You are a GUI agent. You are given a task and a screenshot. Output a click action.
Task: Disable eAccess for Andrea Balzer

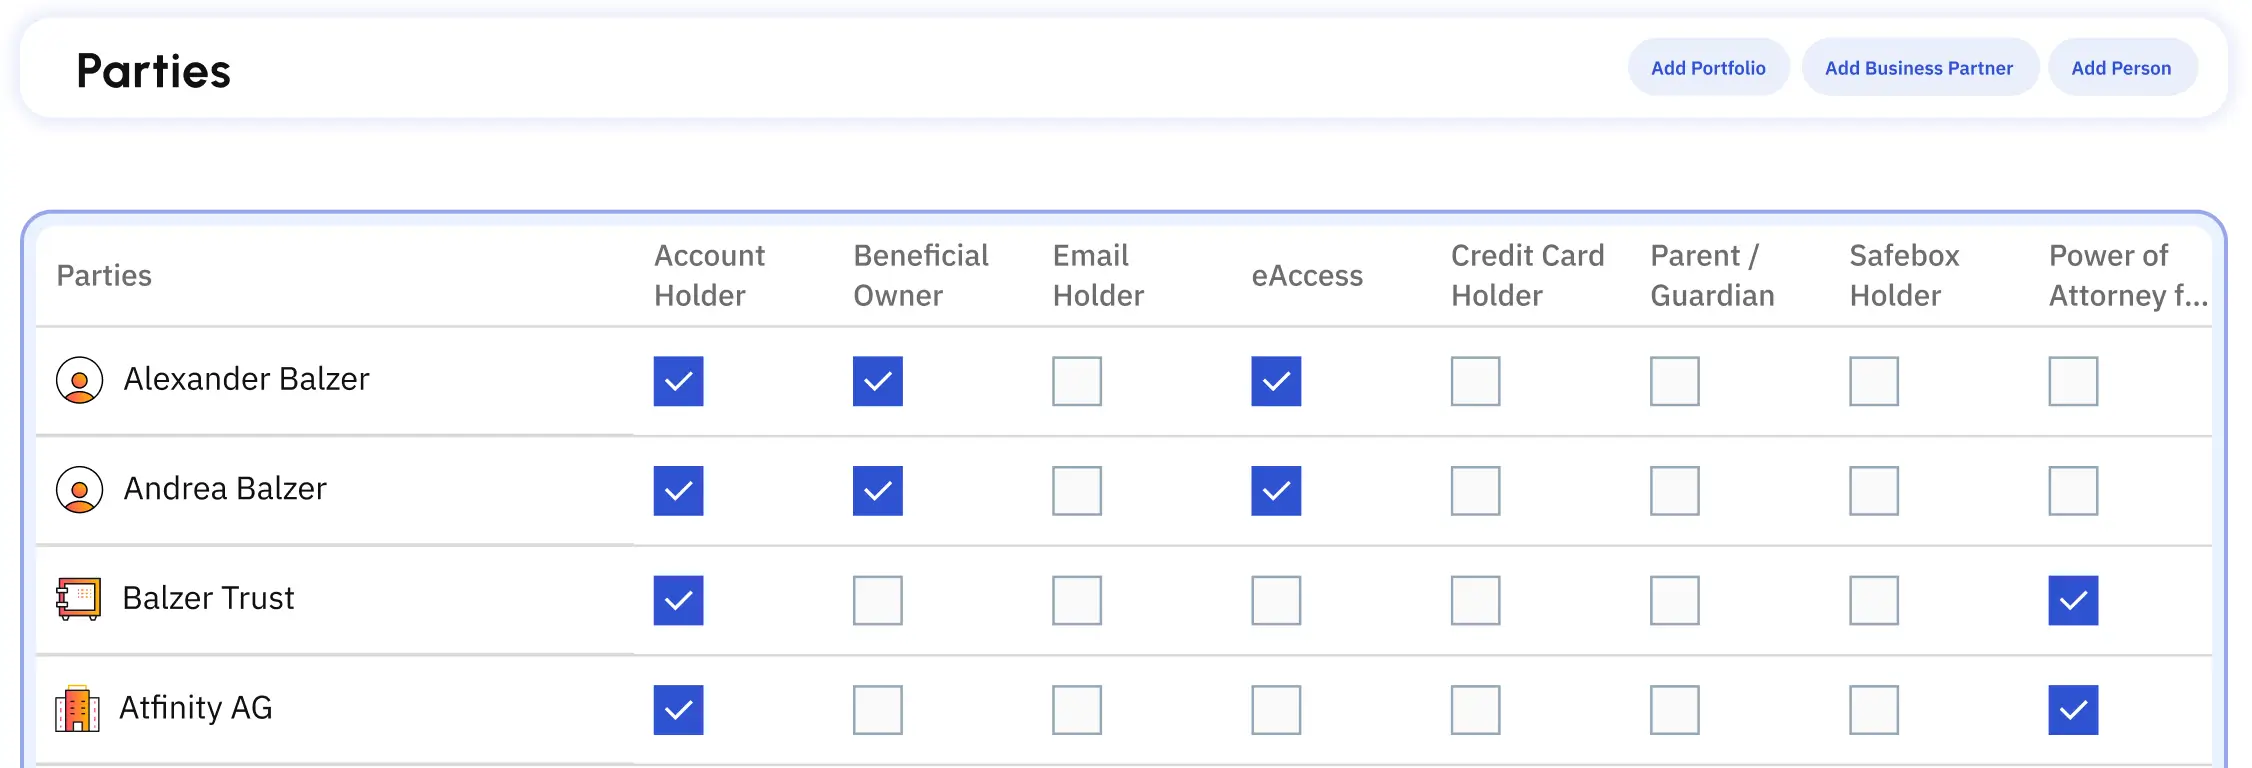1273,490
